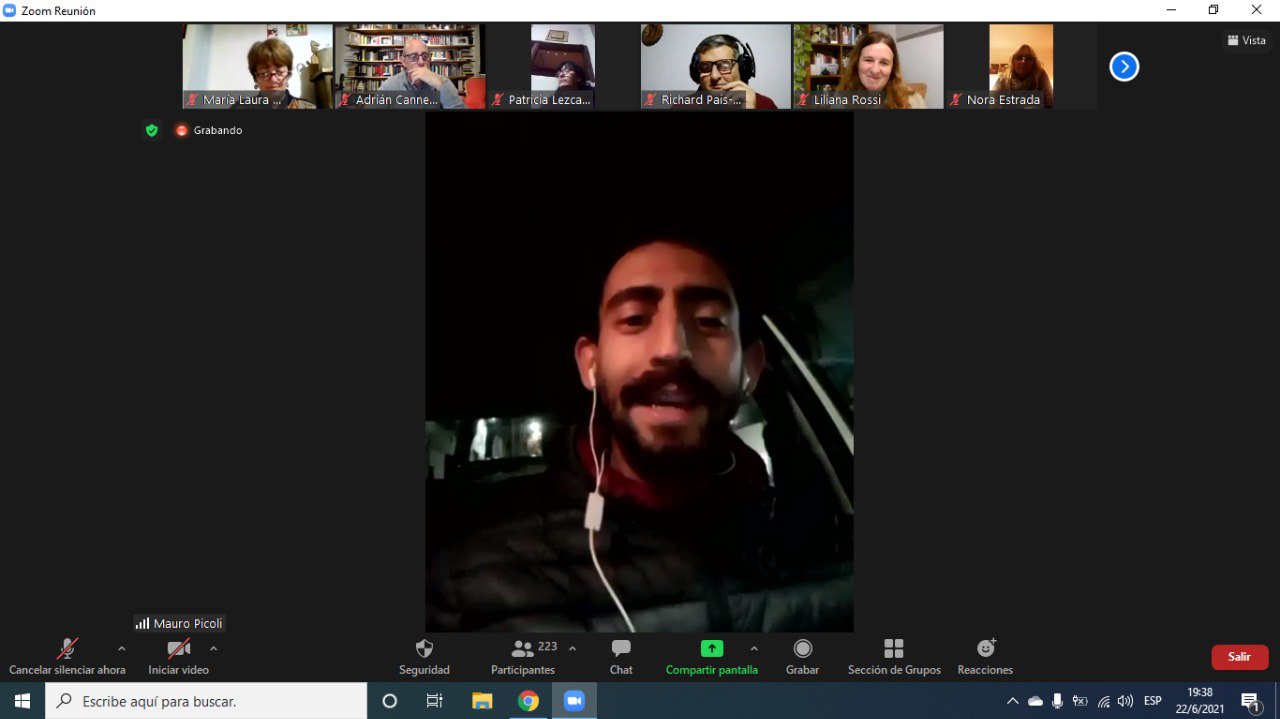Viewport: 1280px width, 719px height.
Task: Select Maria Laura's video thumbnail
Action: [258, 66]
